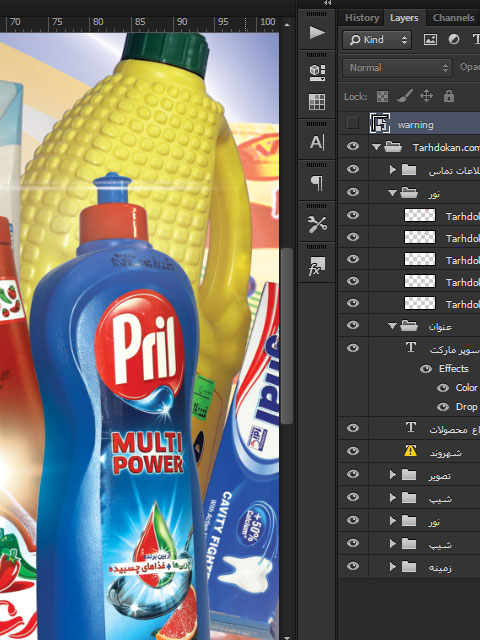Click the عنوان group folder icon

coord(409,326)
